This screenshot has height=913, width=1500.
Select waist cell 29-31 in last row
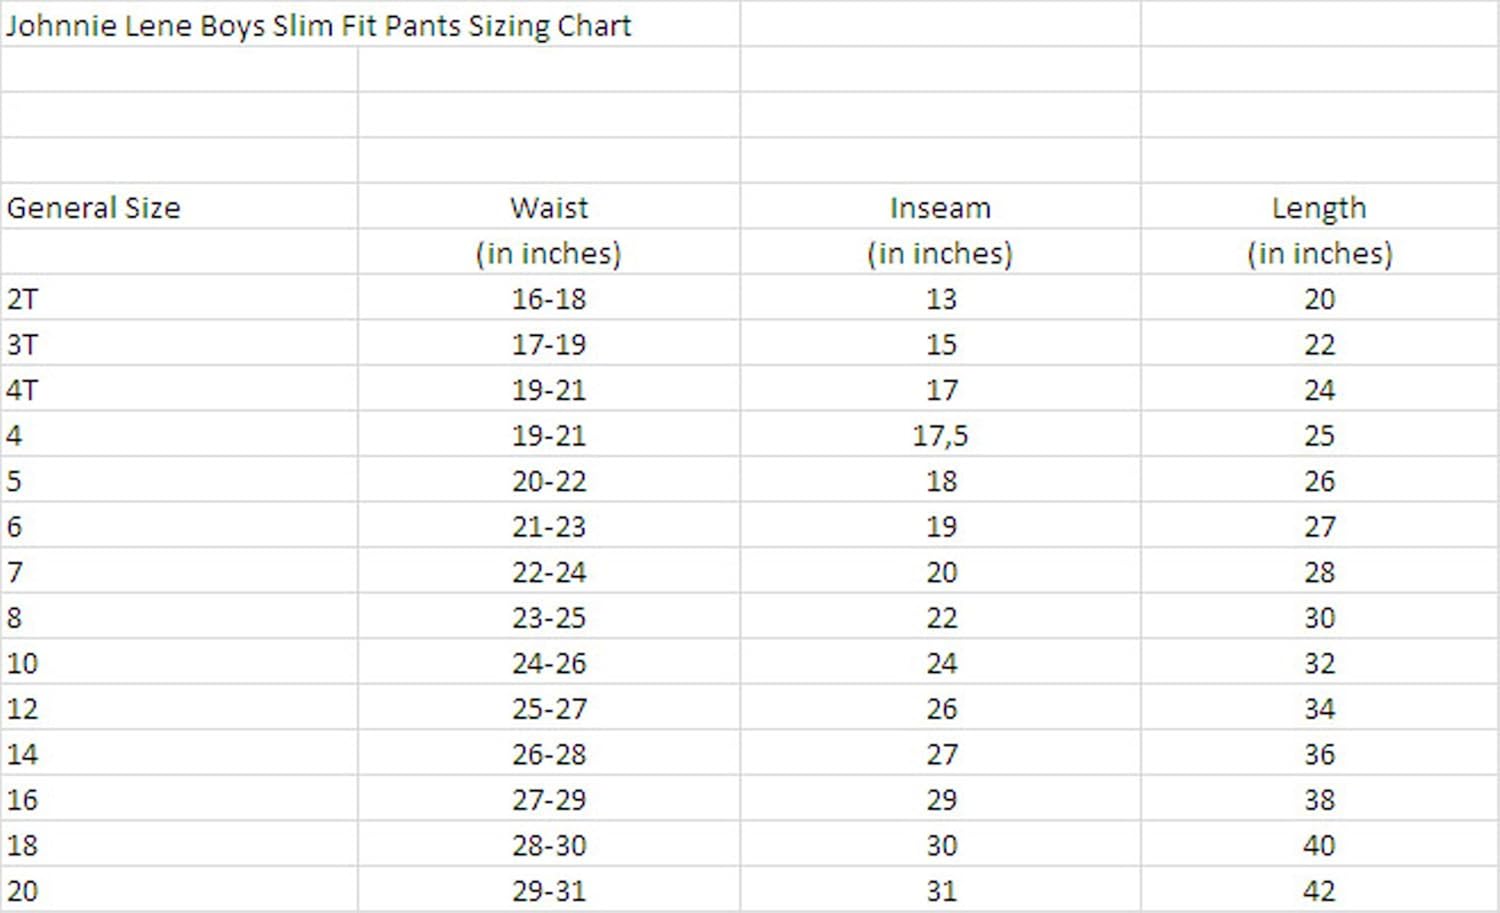tap(548, 891)
